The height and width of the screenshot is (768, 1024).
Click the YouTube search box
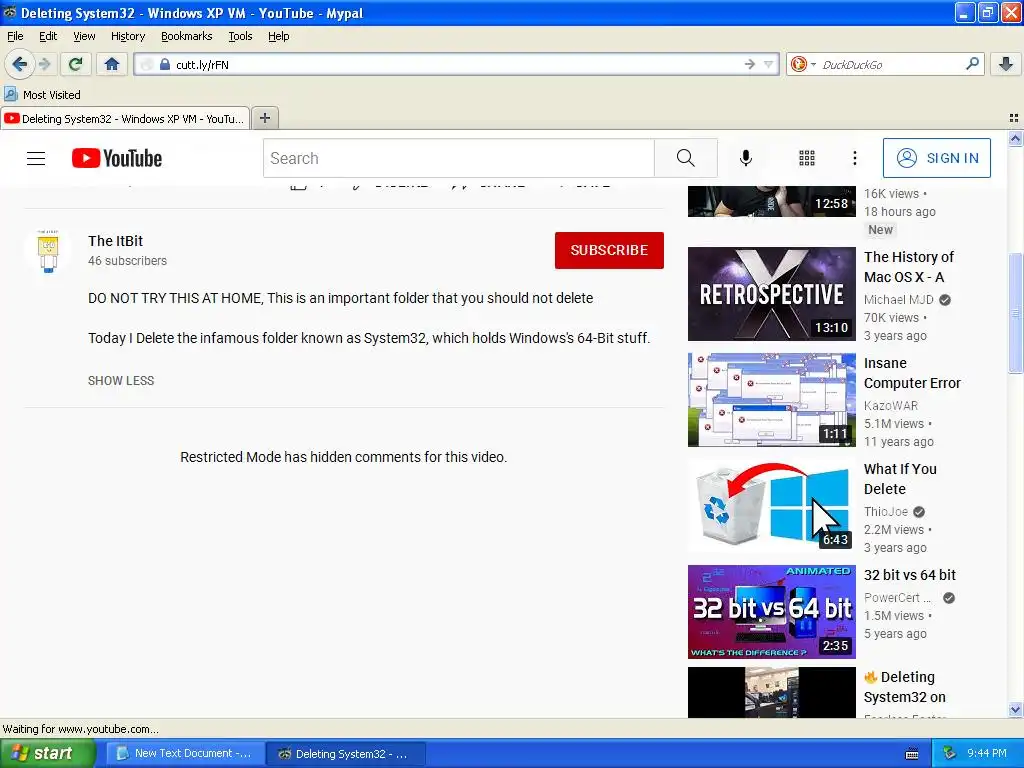pyautogui.click(x=458, y=158)
